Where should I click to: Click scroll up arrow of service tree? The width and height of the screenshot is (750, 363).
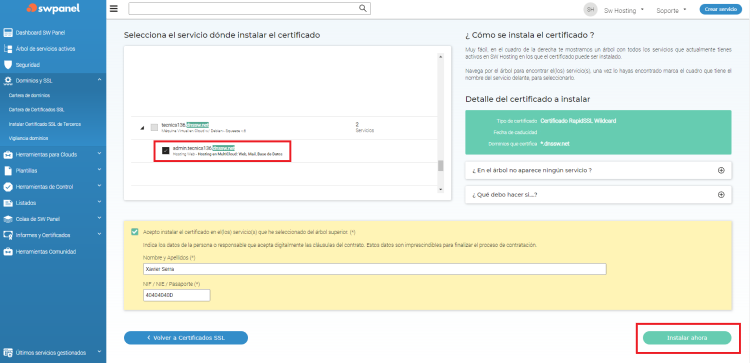pos(441,56)
